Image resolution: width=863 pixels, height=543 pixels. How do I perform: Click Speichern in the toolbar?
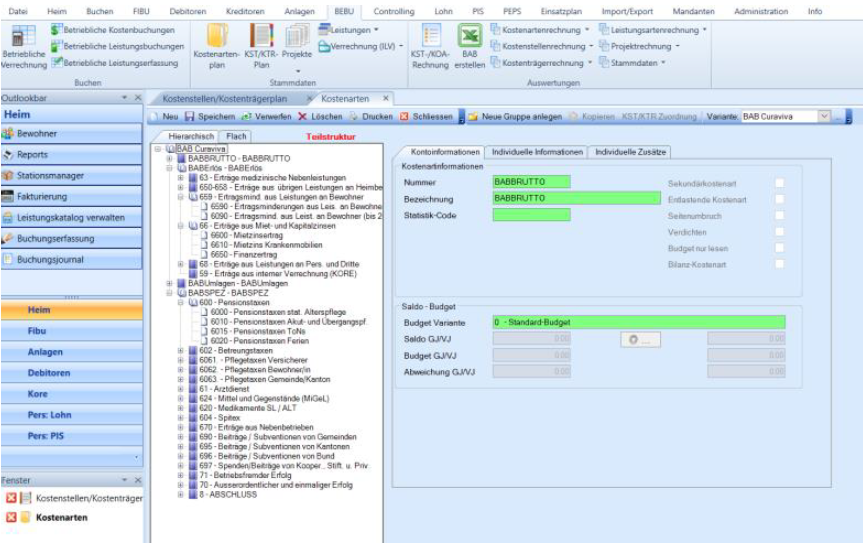(x=210, y=117)
